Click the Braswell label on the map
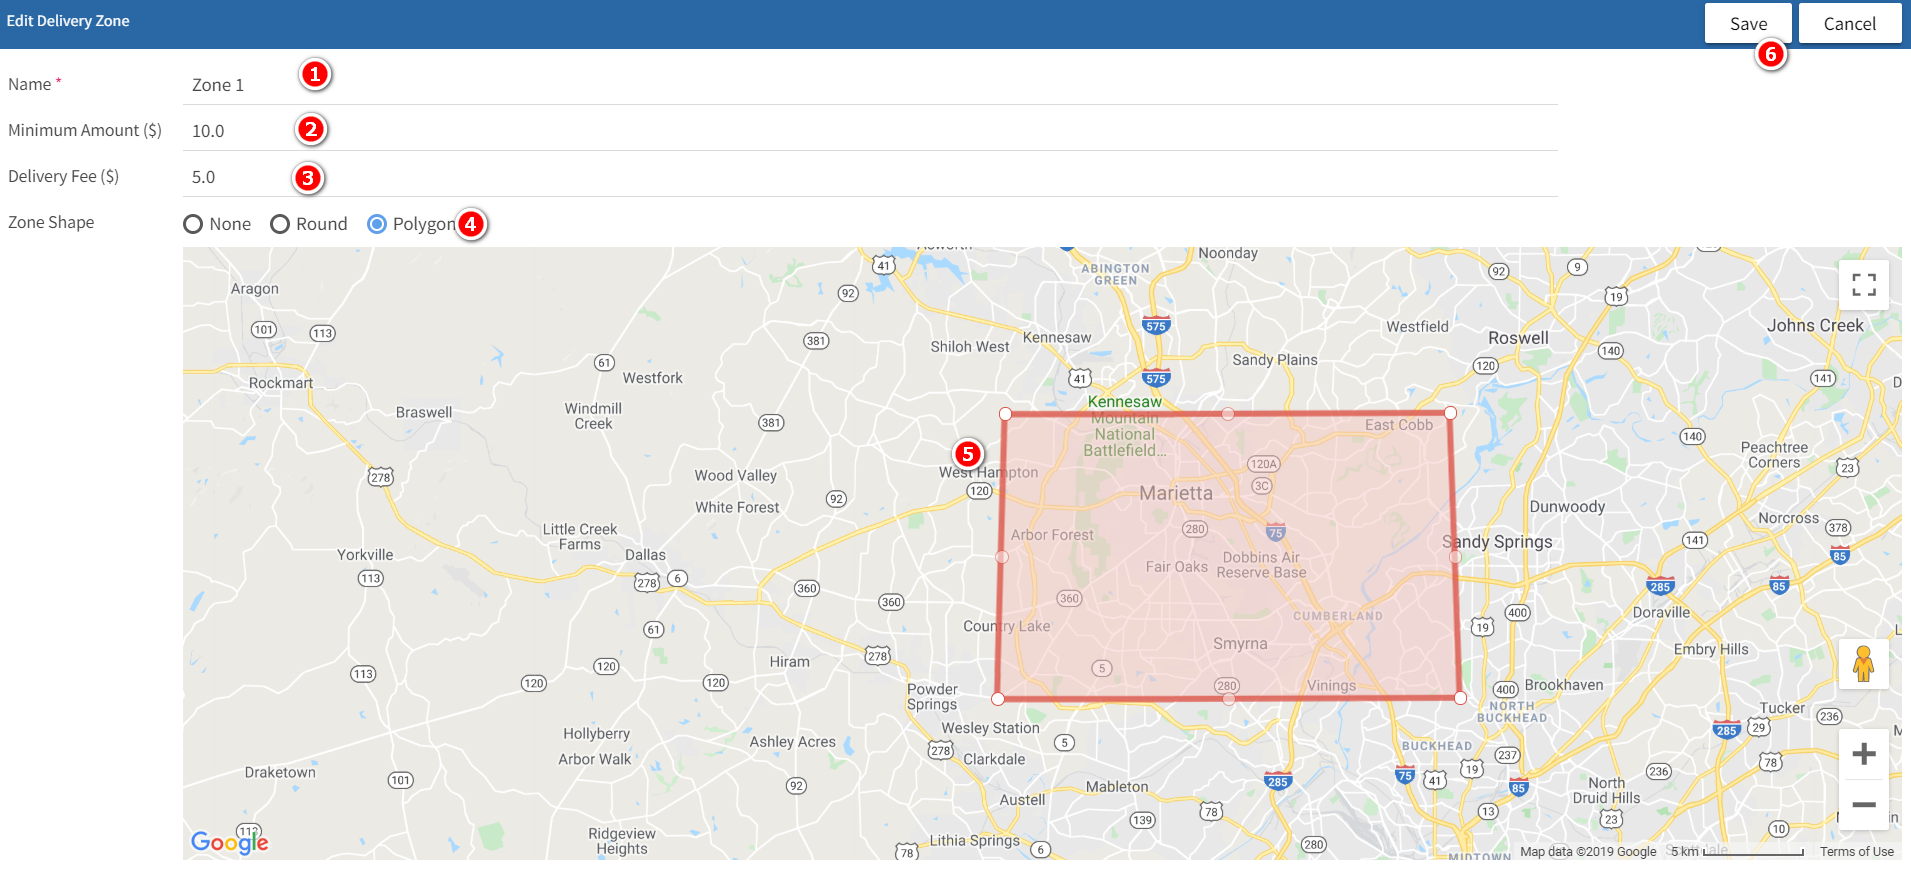Screen dimensions: 1911x893 [x=424, y=412]
